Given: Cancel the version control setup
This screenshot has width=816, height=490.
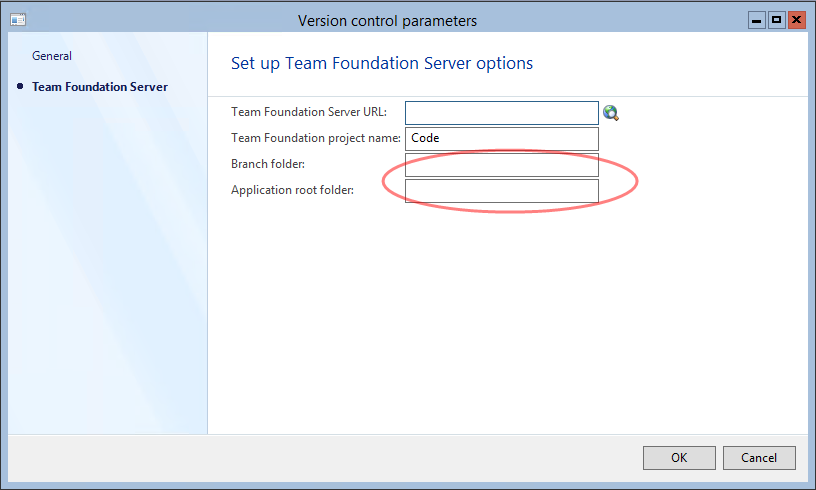Looking at the screenshot, I should click(759, 458).
